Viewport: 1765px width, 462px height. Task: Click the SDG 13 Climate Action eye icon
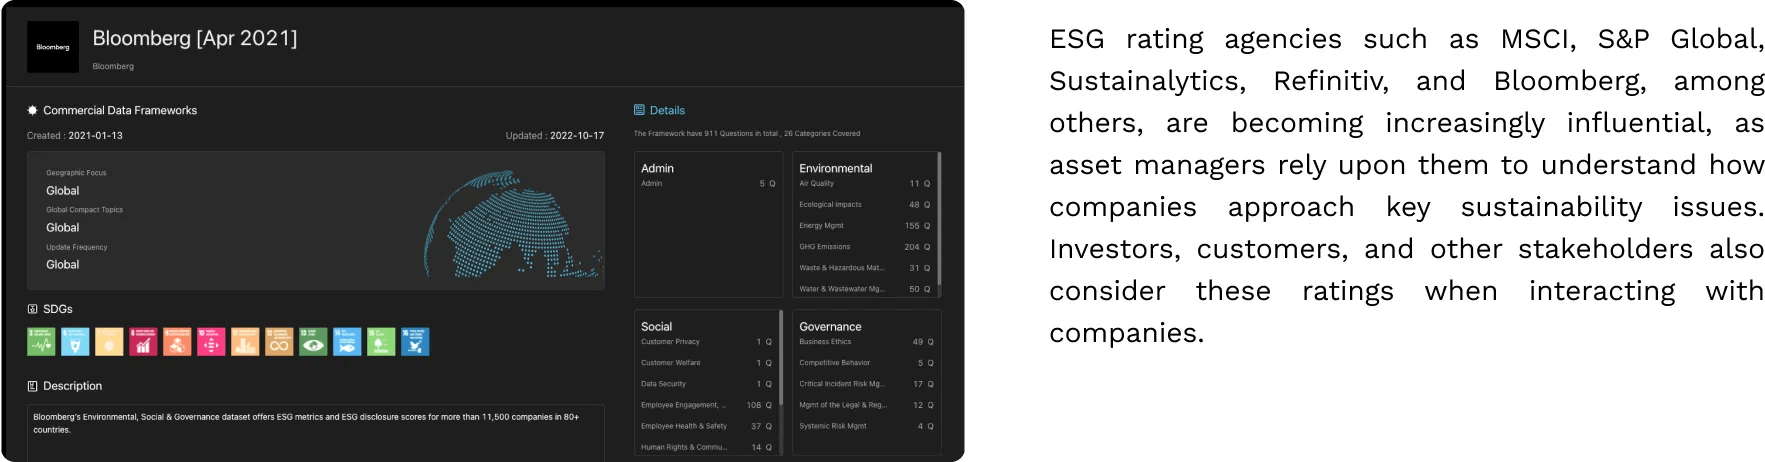click(313, 342)
